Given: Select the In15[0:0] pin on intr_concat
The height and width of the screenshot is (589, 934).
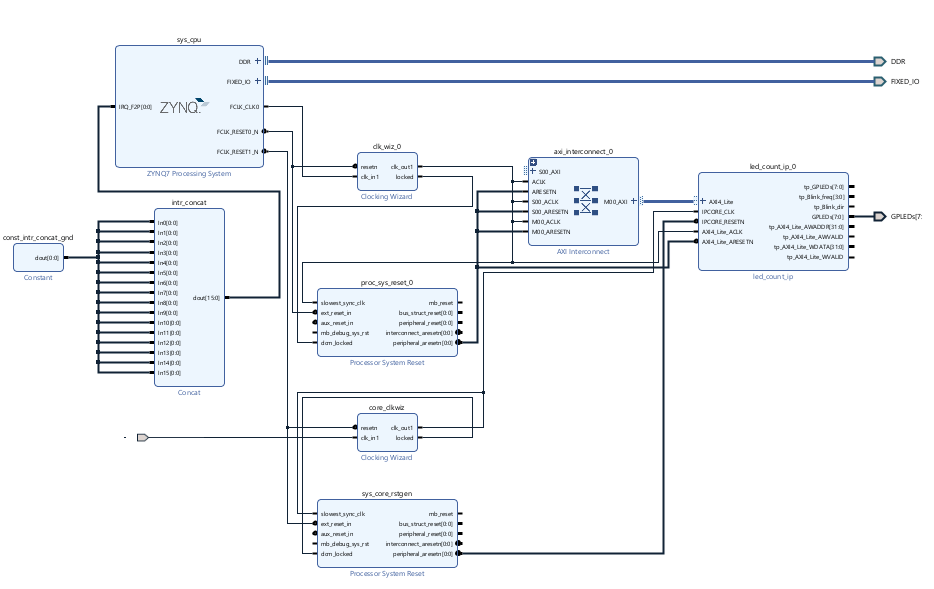Looking at the screenshot, I should pyautogui.click(x=169, y=373).
